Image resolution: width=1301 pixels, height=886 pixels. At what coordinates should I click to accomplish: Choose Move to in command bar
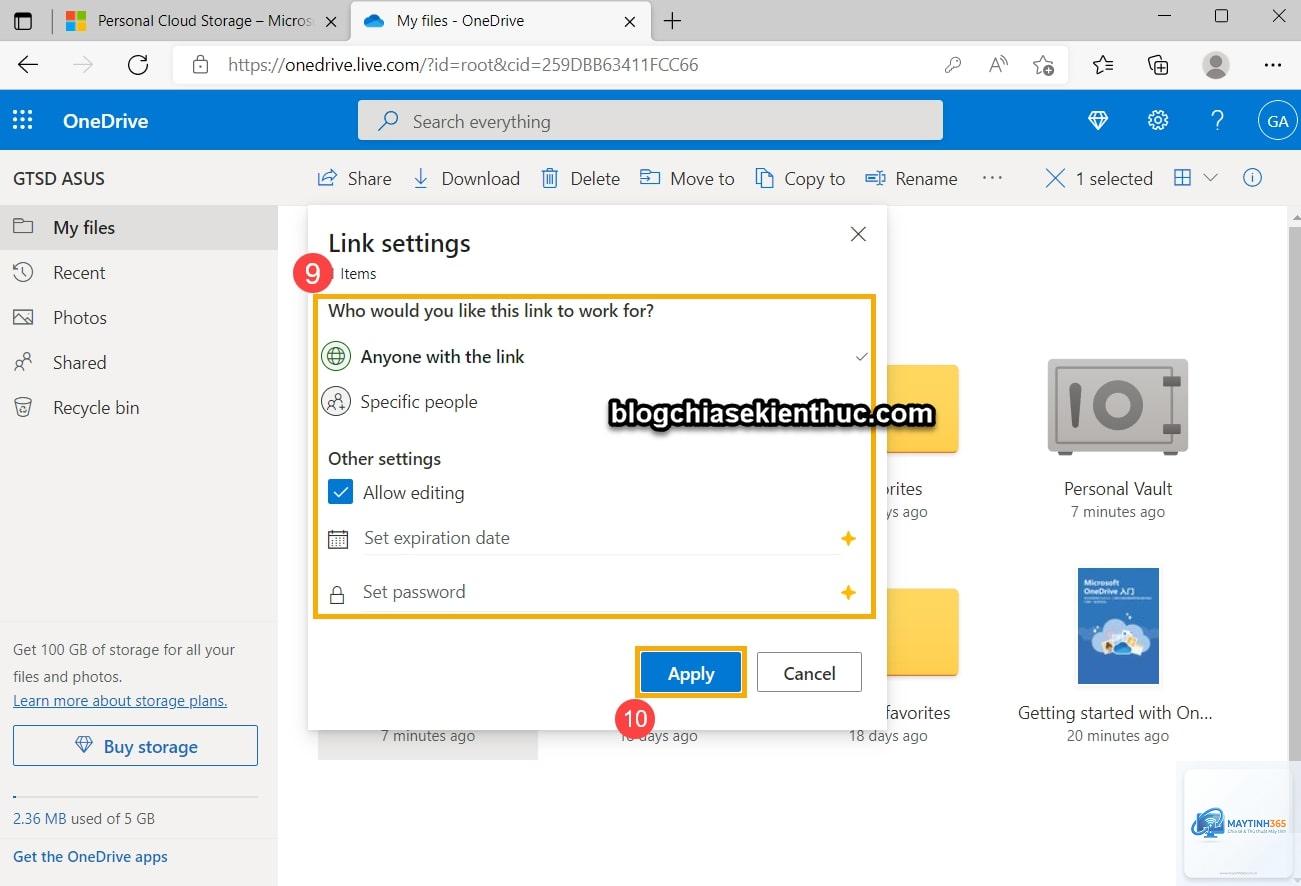point(687,178)
